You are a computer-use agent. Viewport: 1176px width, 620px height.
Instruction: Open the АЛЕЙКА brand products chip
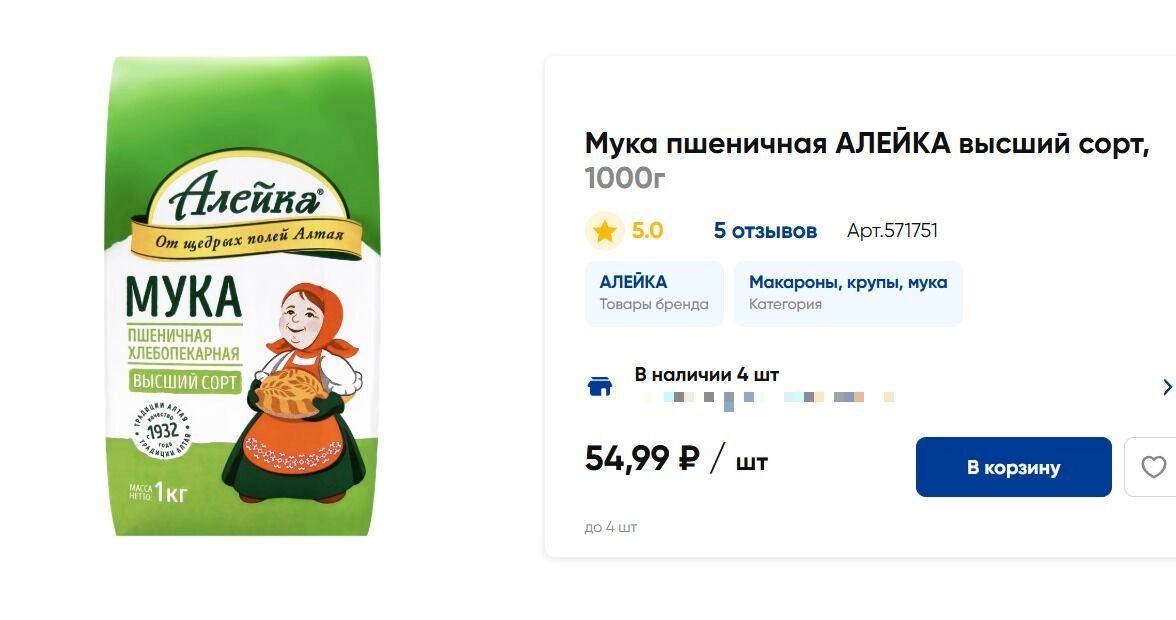point(654,293)
